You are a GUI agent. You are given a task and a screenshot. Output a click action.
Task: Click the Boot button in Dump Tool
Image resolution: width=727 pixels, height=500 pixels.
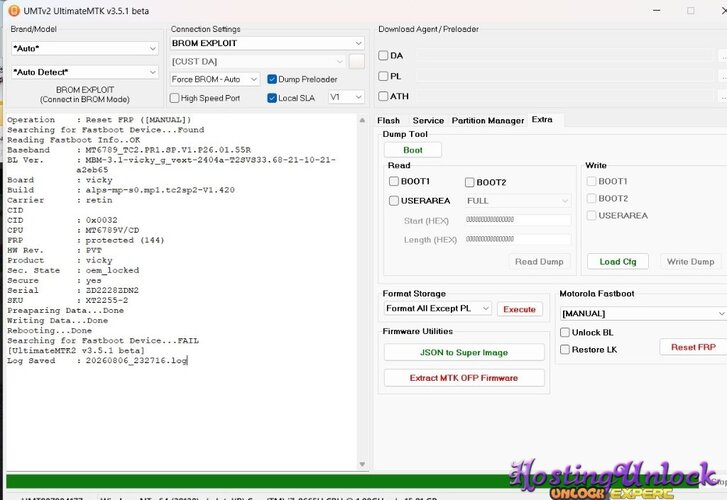[413, 150]
